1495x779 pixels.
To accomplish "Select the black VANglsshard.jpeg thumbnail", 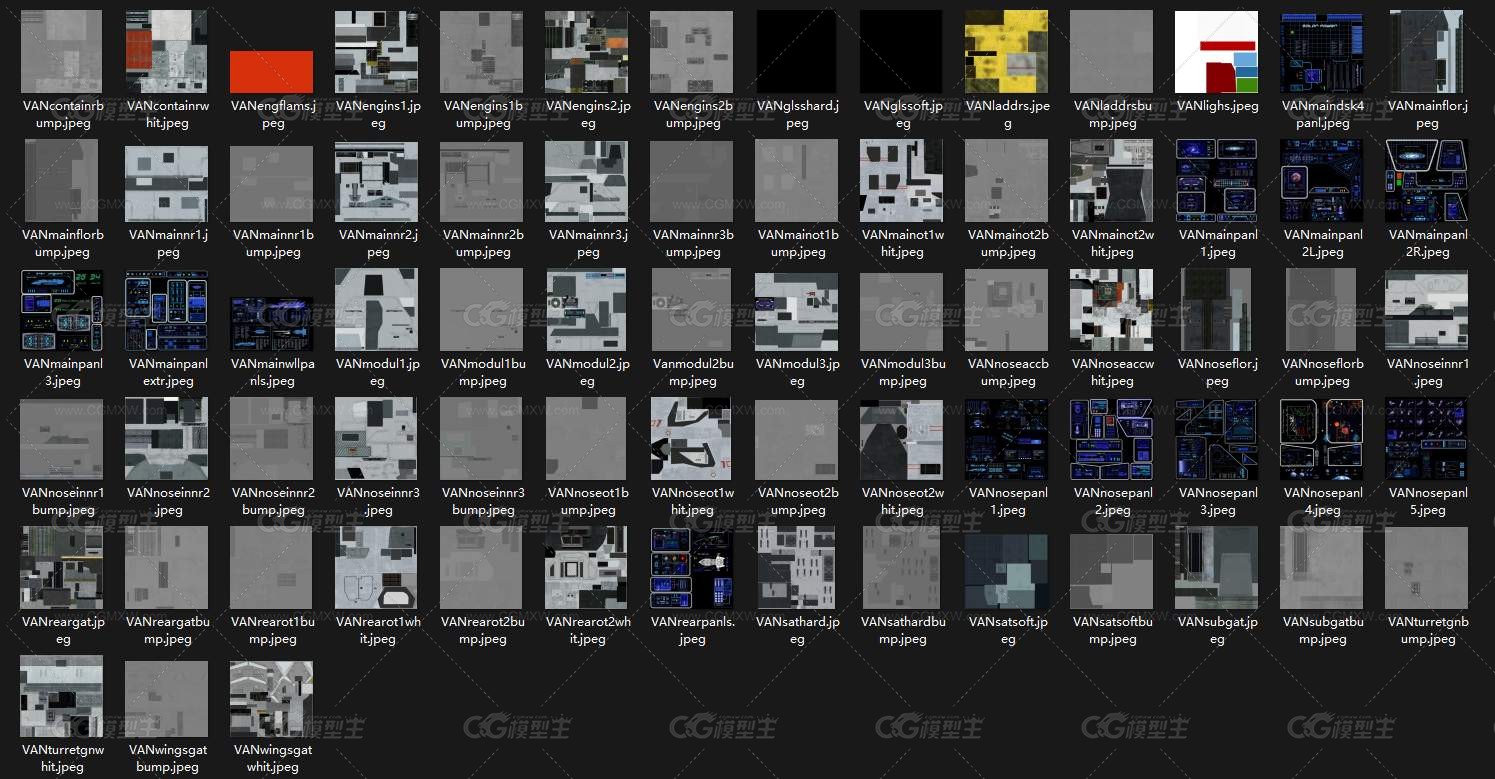I will pos(797,52).
